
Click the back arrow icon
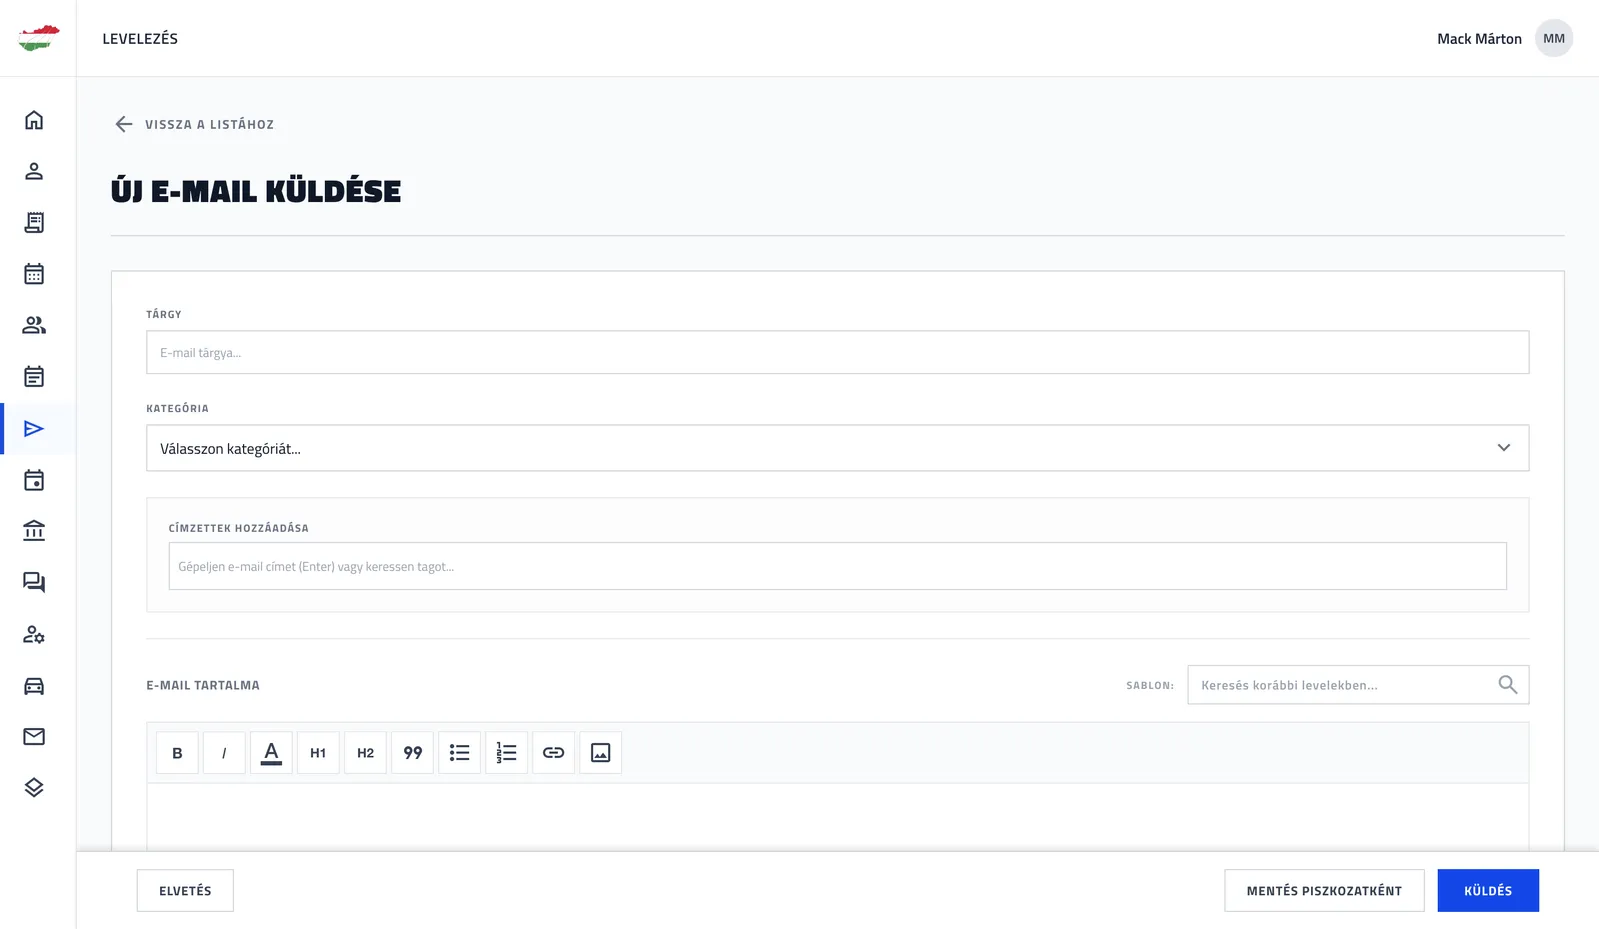click(x=124, y=124)
